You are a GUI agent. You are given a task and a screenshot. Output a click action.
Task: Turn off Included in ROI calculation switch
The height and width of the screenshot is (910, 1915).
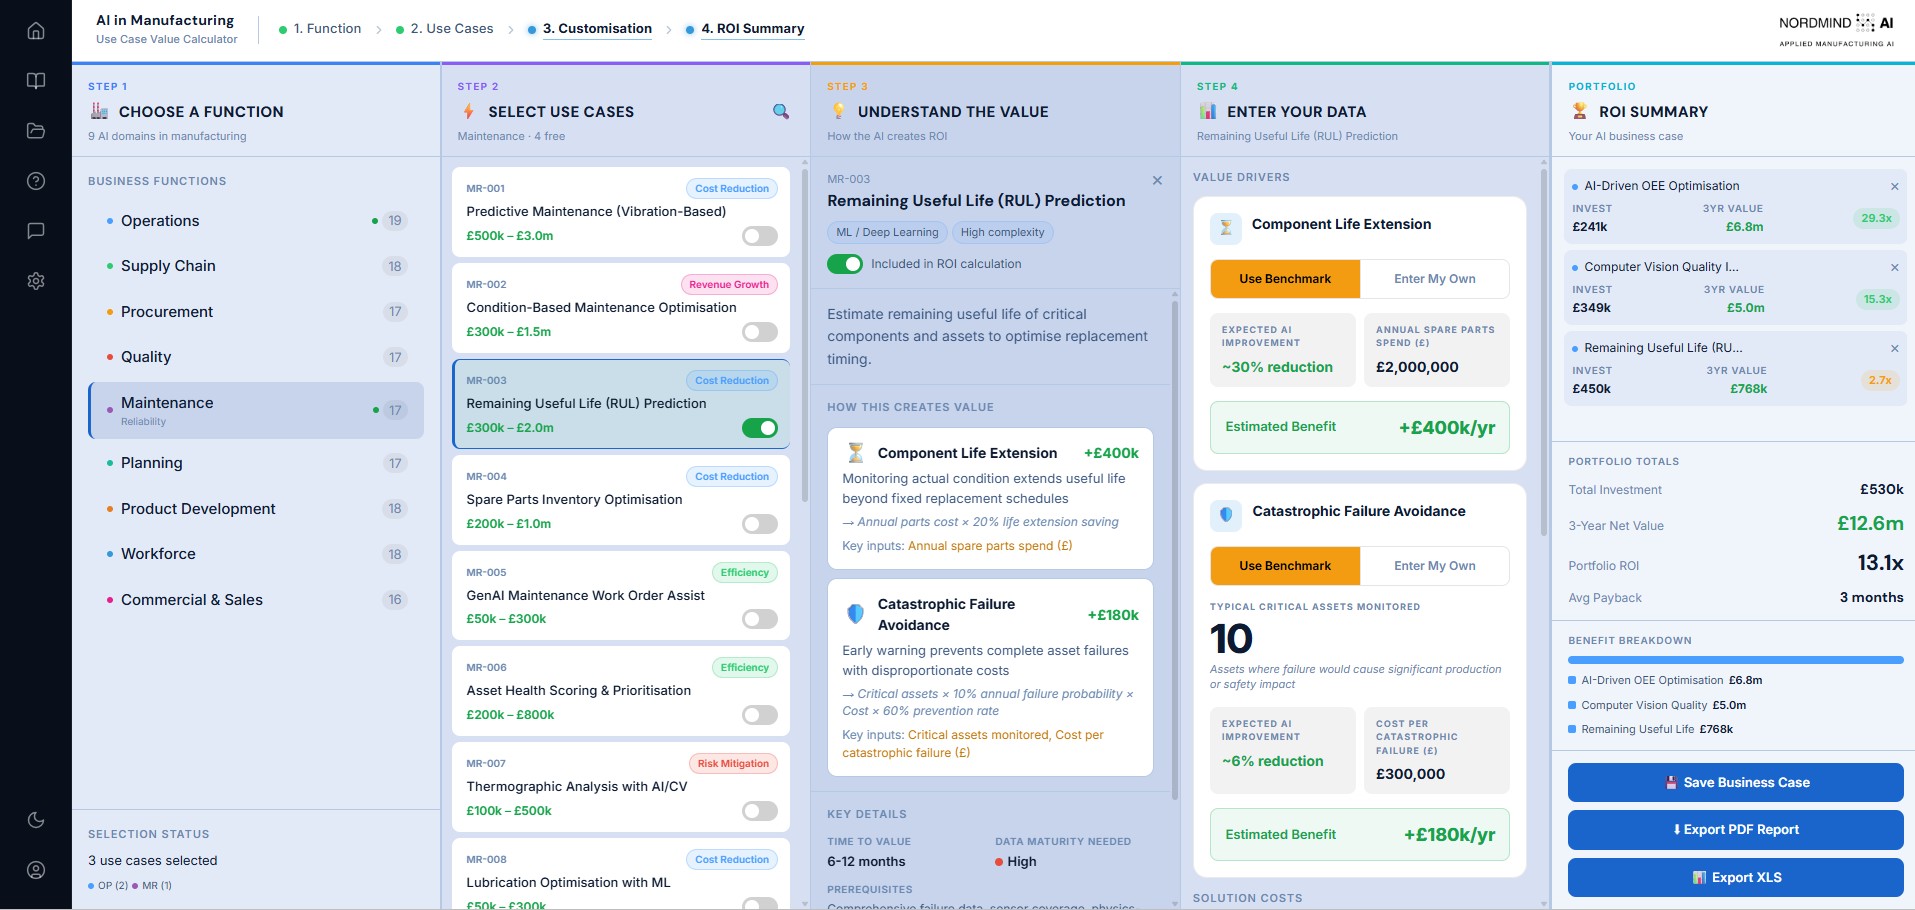845,264
